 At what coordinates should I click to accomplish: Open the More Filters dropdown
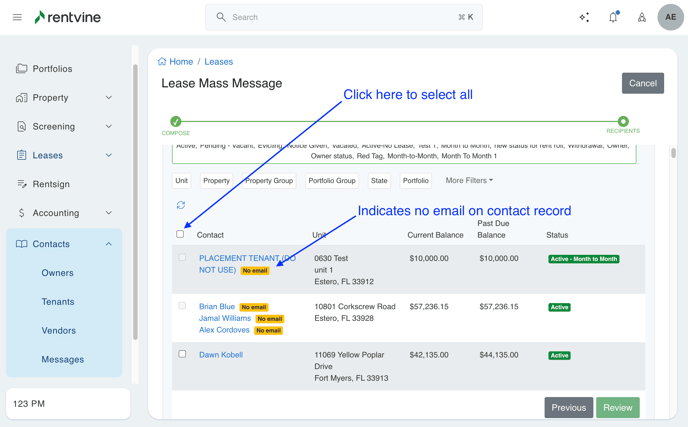coord(469,181)
